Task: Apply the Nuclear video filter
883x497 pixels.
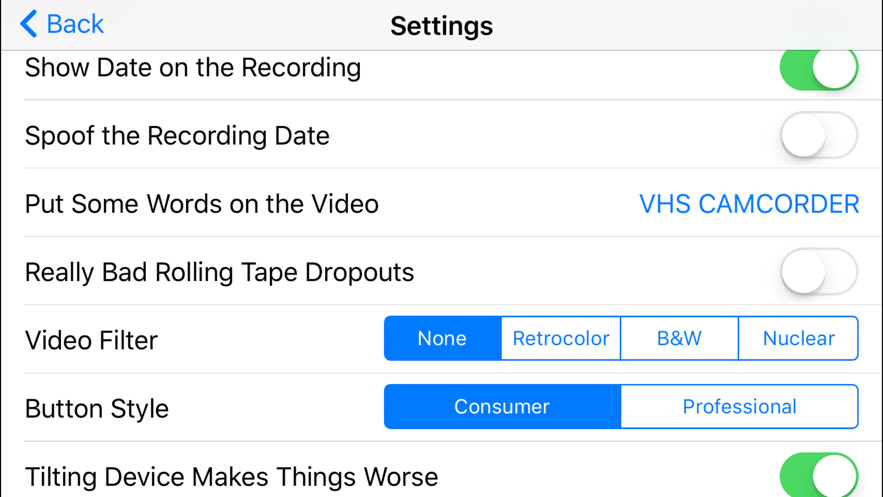Action: [798, 339]
